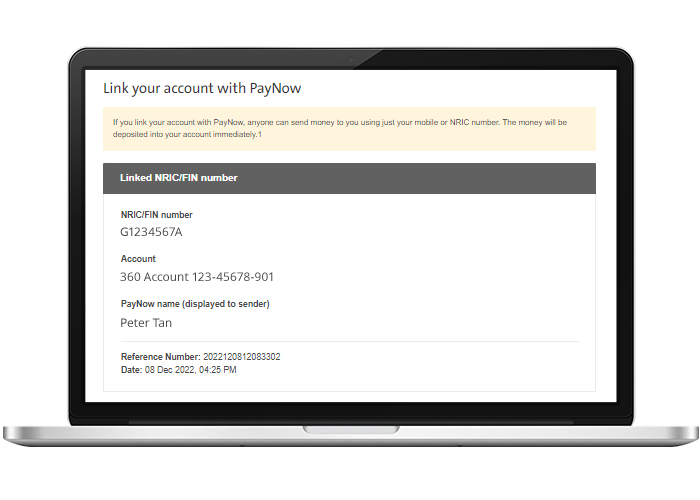Click 'NRIC number' text in the notice
Viewport: 700px width, 500px height.
pyautogui.click(x=474, y=122)
